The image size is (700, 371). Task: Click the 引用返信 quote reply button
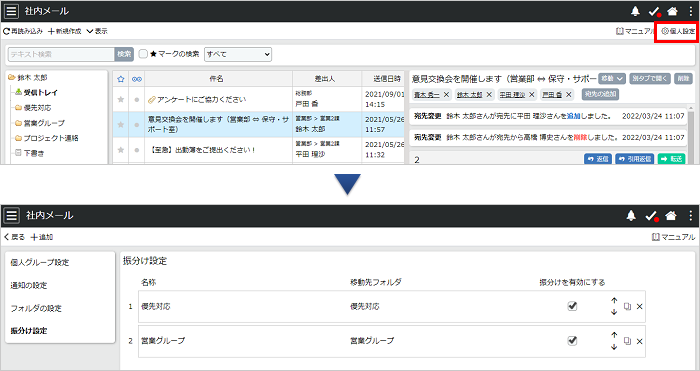(634, 159)
